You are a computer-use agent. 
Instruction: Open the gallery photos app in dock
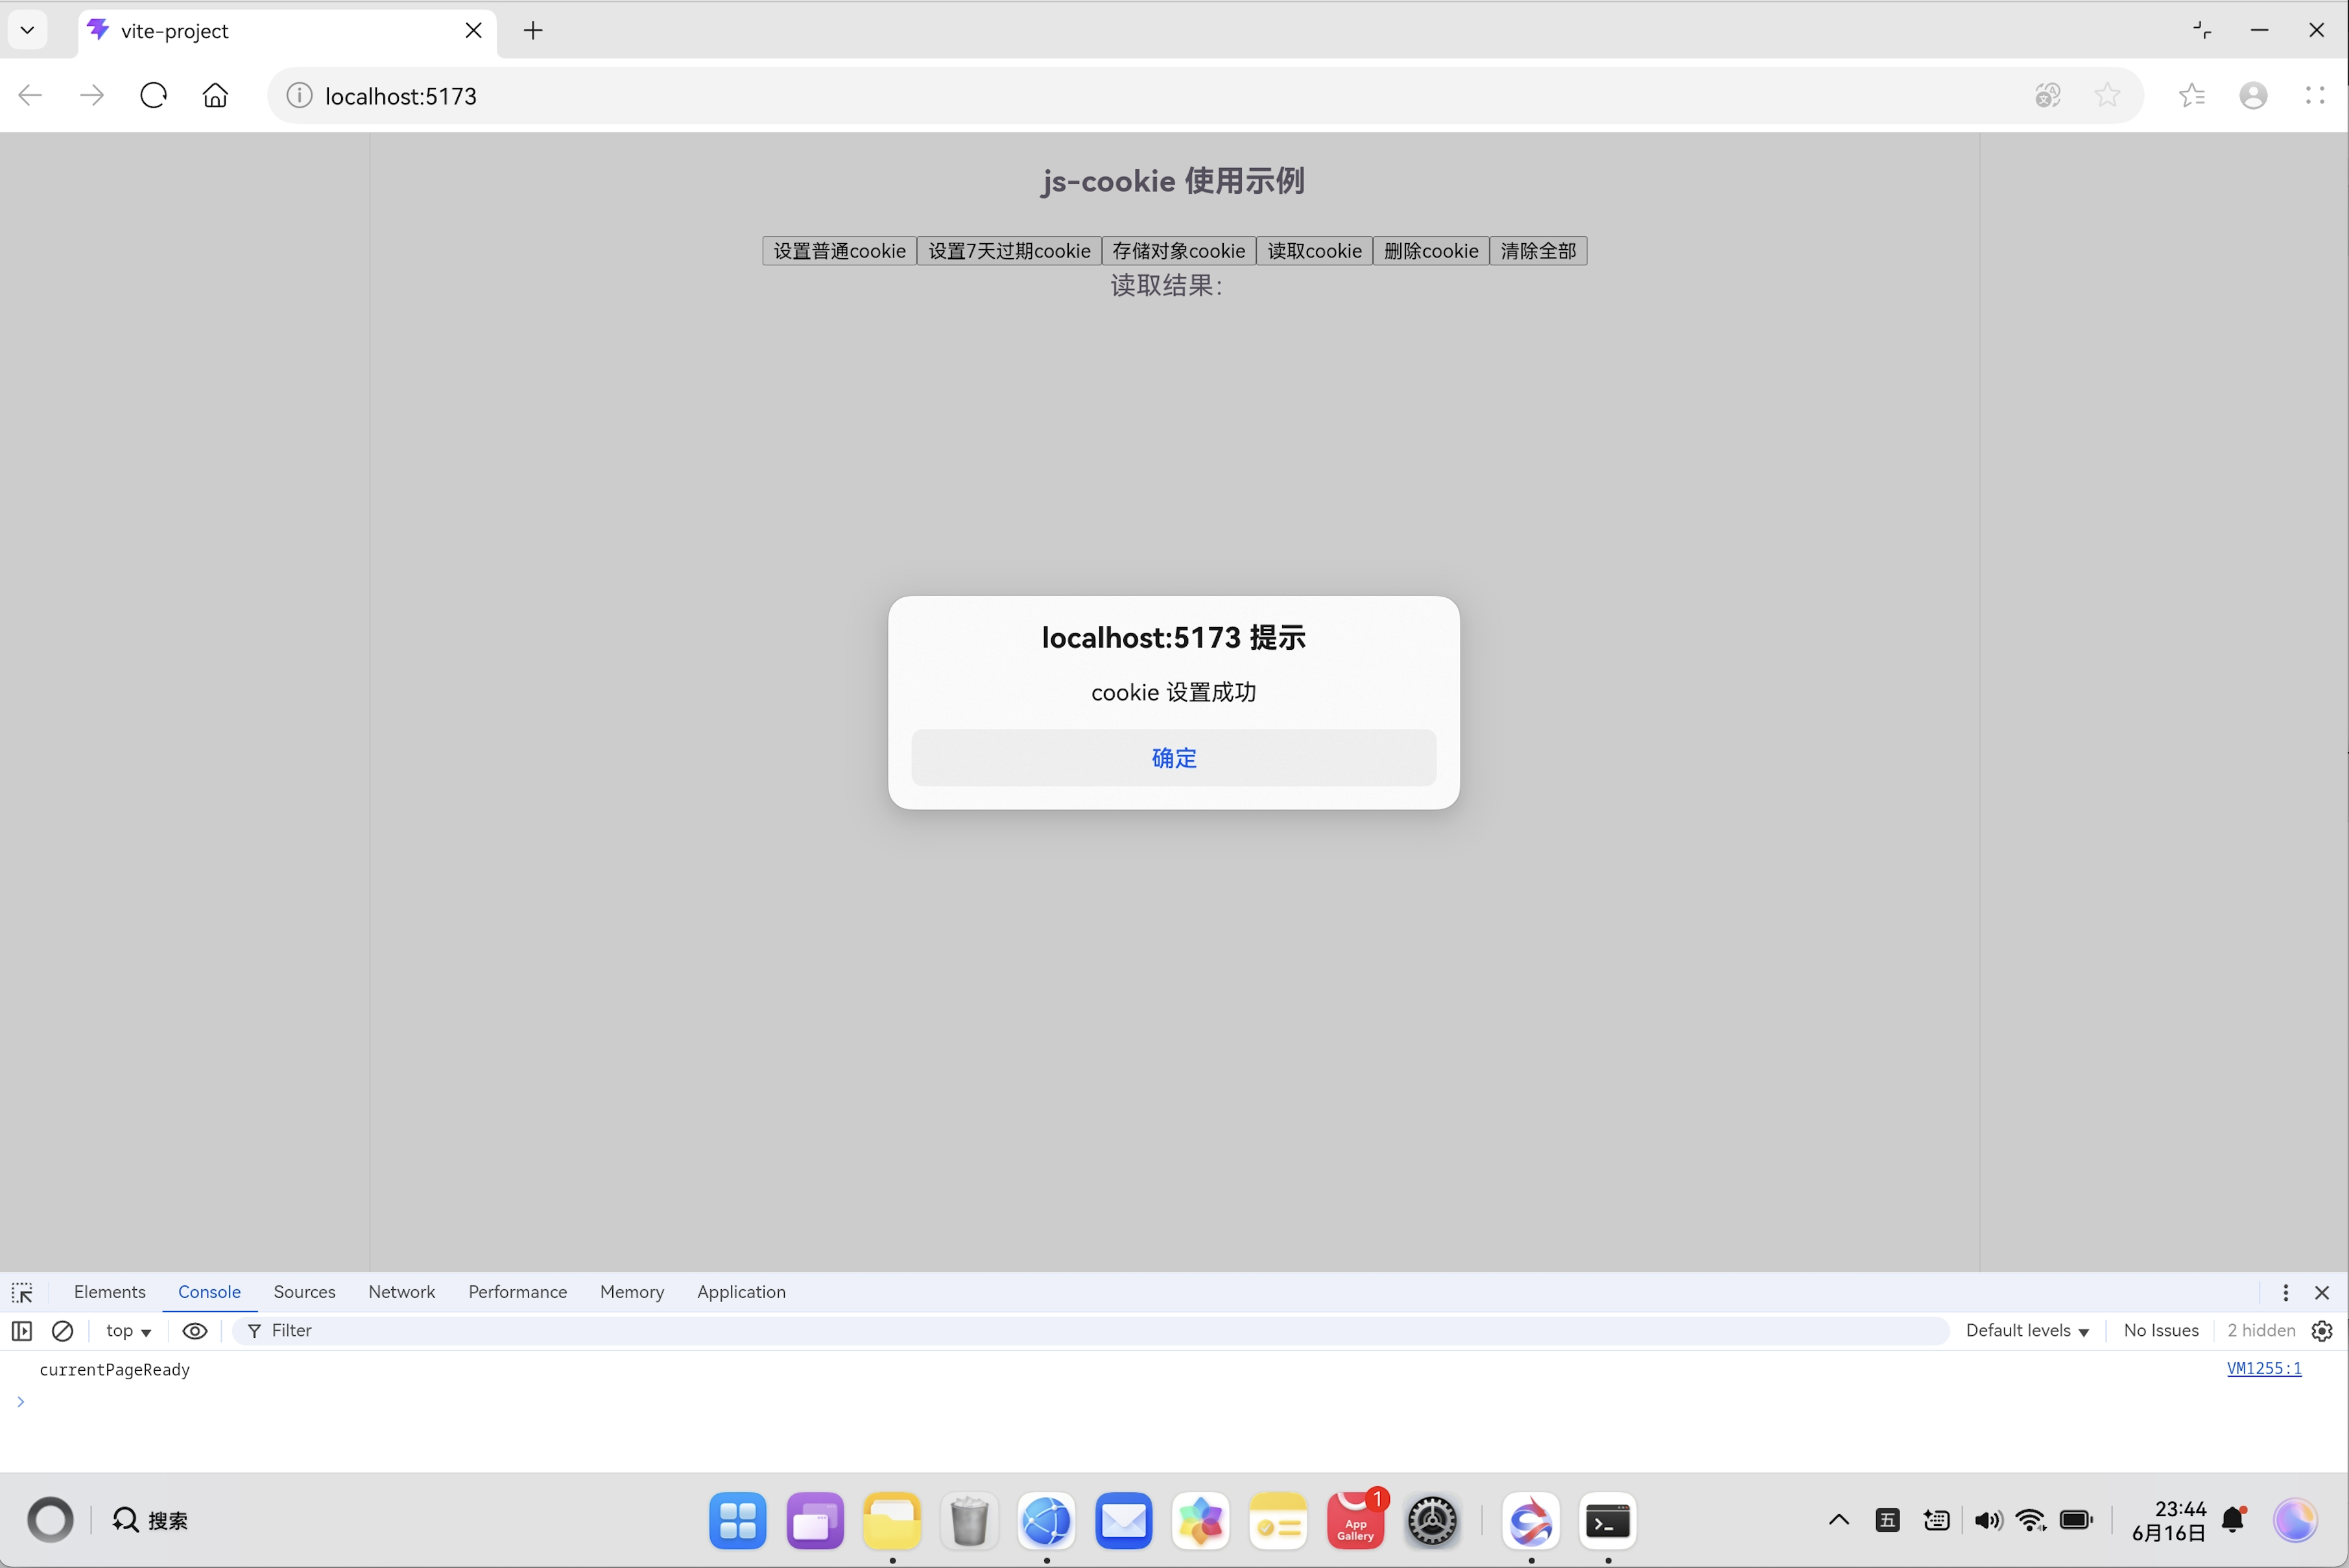click(x=1200, y=1520)
